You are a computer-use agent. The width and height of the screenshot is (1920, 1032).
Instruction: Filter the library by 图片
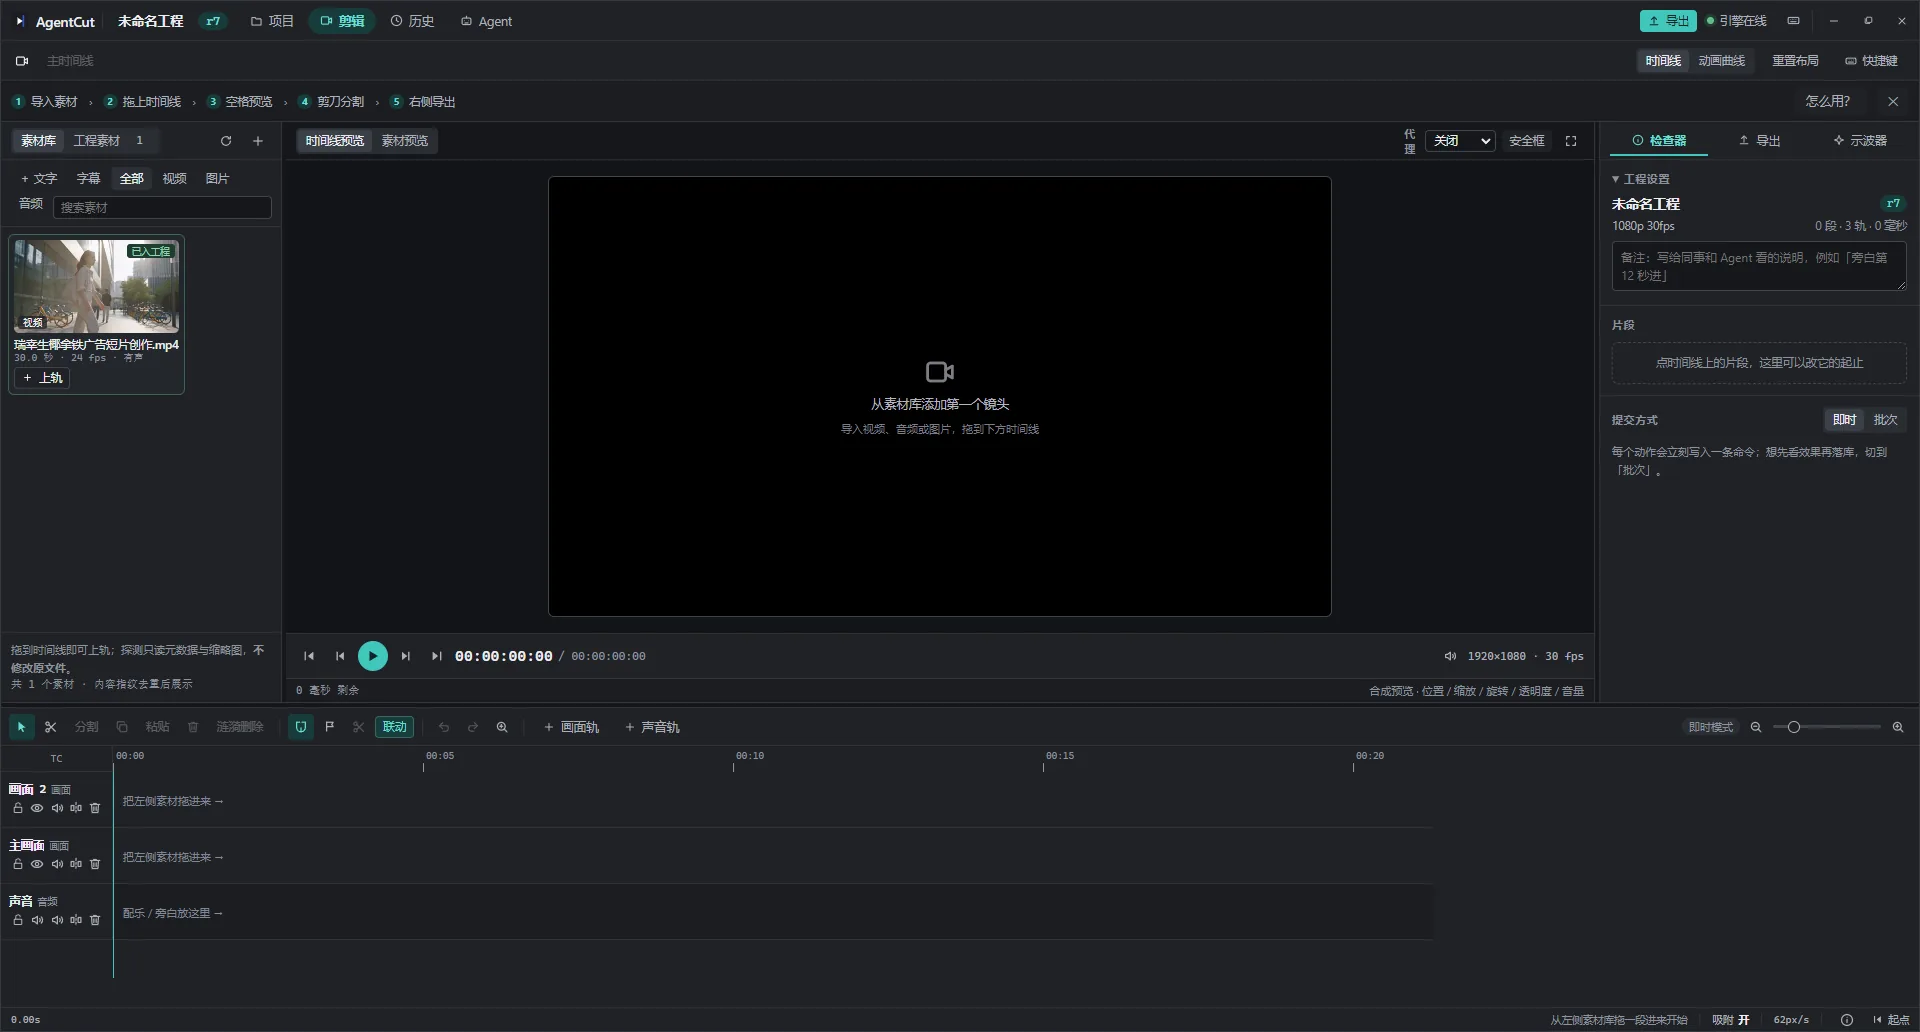pos(217,178)
